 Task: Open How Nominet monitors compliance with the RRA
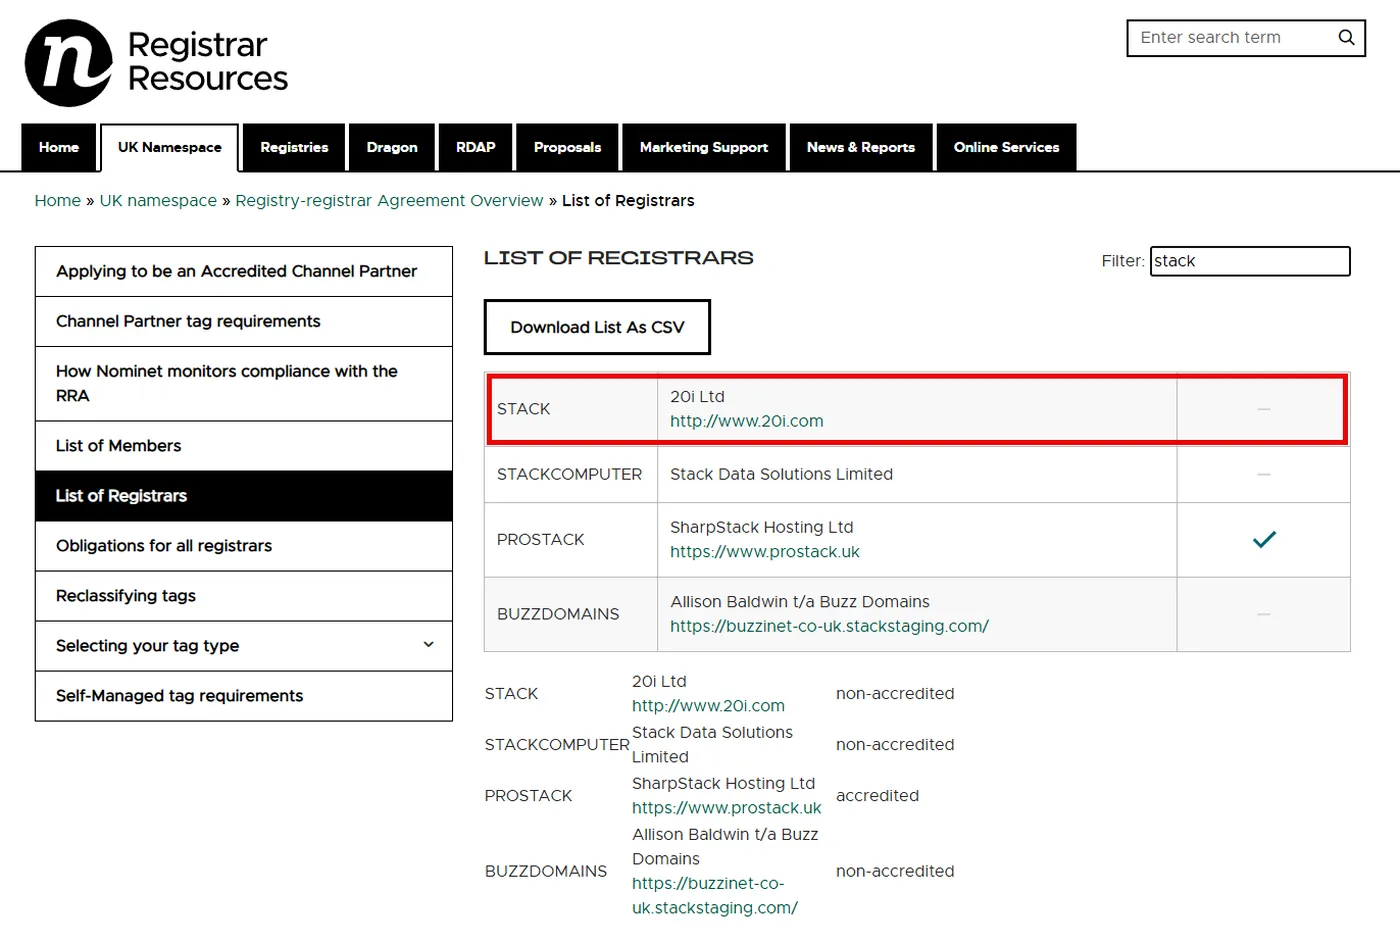[x=244, y=383]
